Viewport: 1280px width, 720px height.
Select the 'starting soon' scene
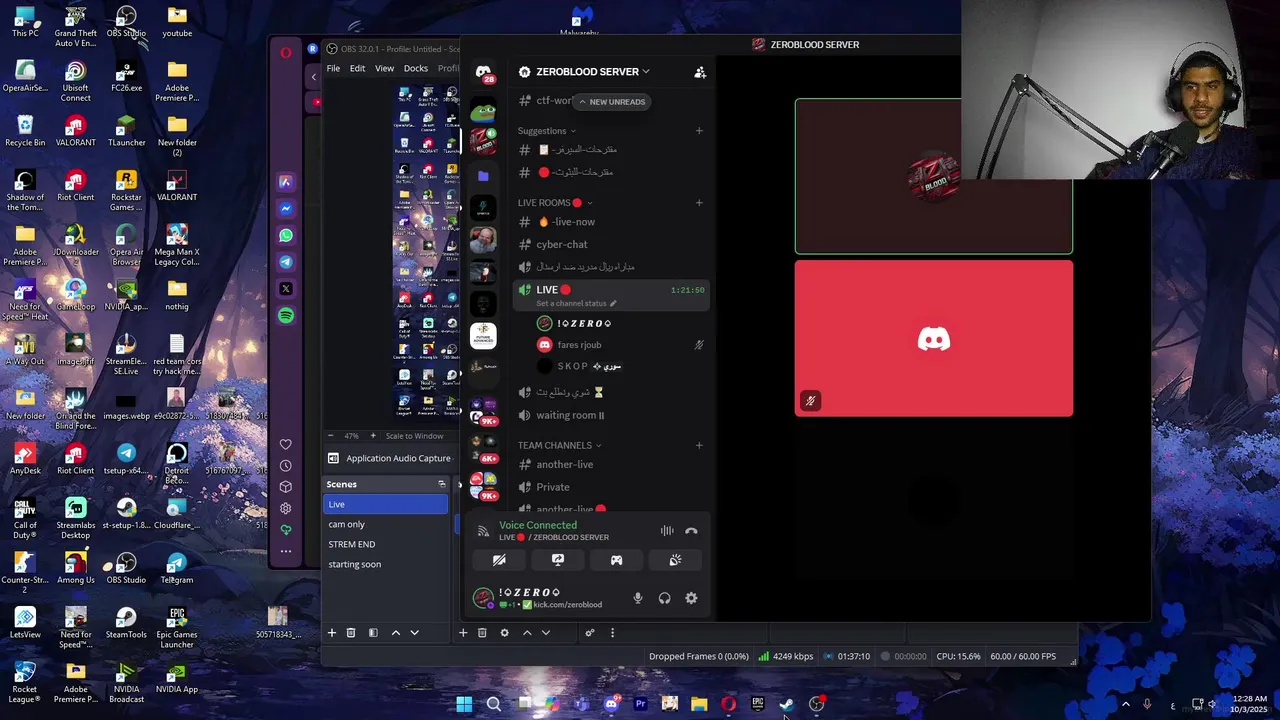(386, 564)
